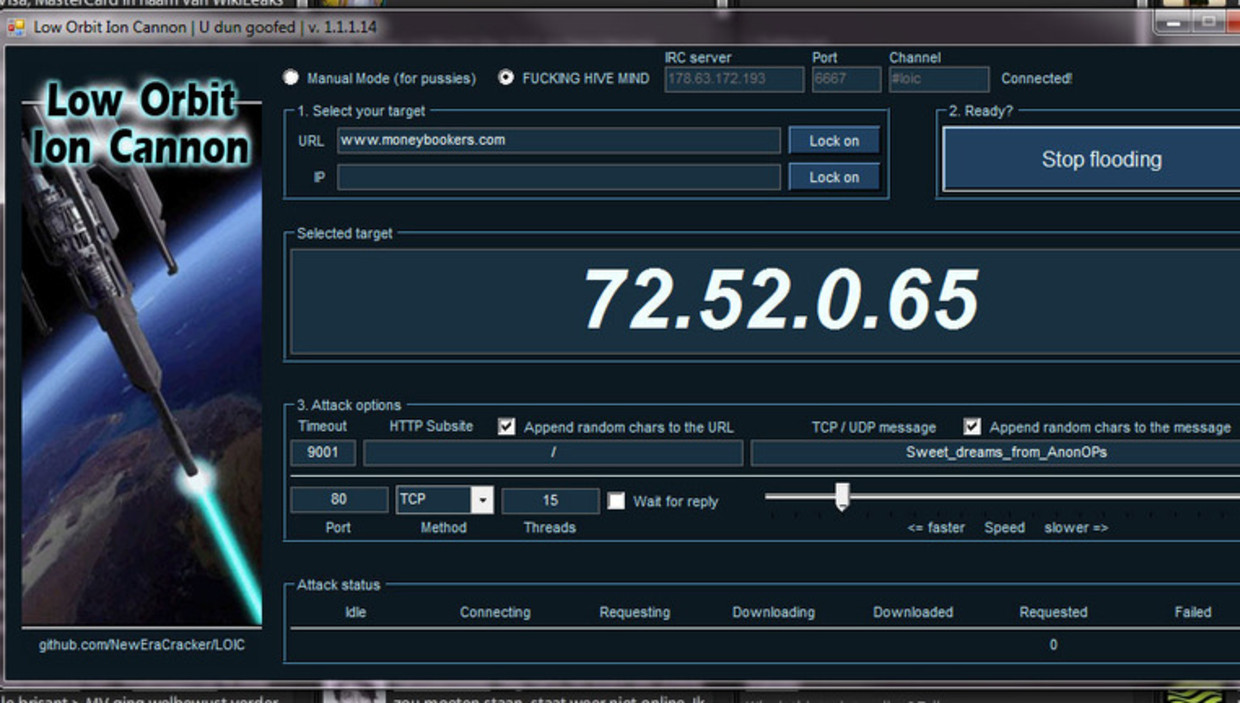Click the speed slider handle
Screen dimensions: 1240x703
(842, 497)
